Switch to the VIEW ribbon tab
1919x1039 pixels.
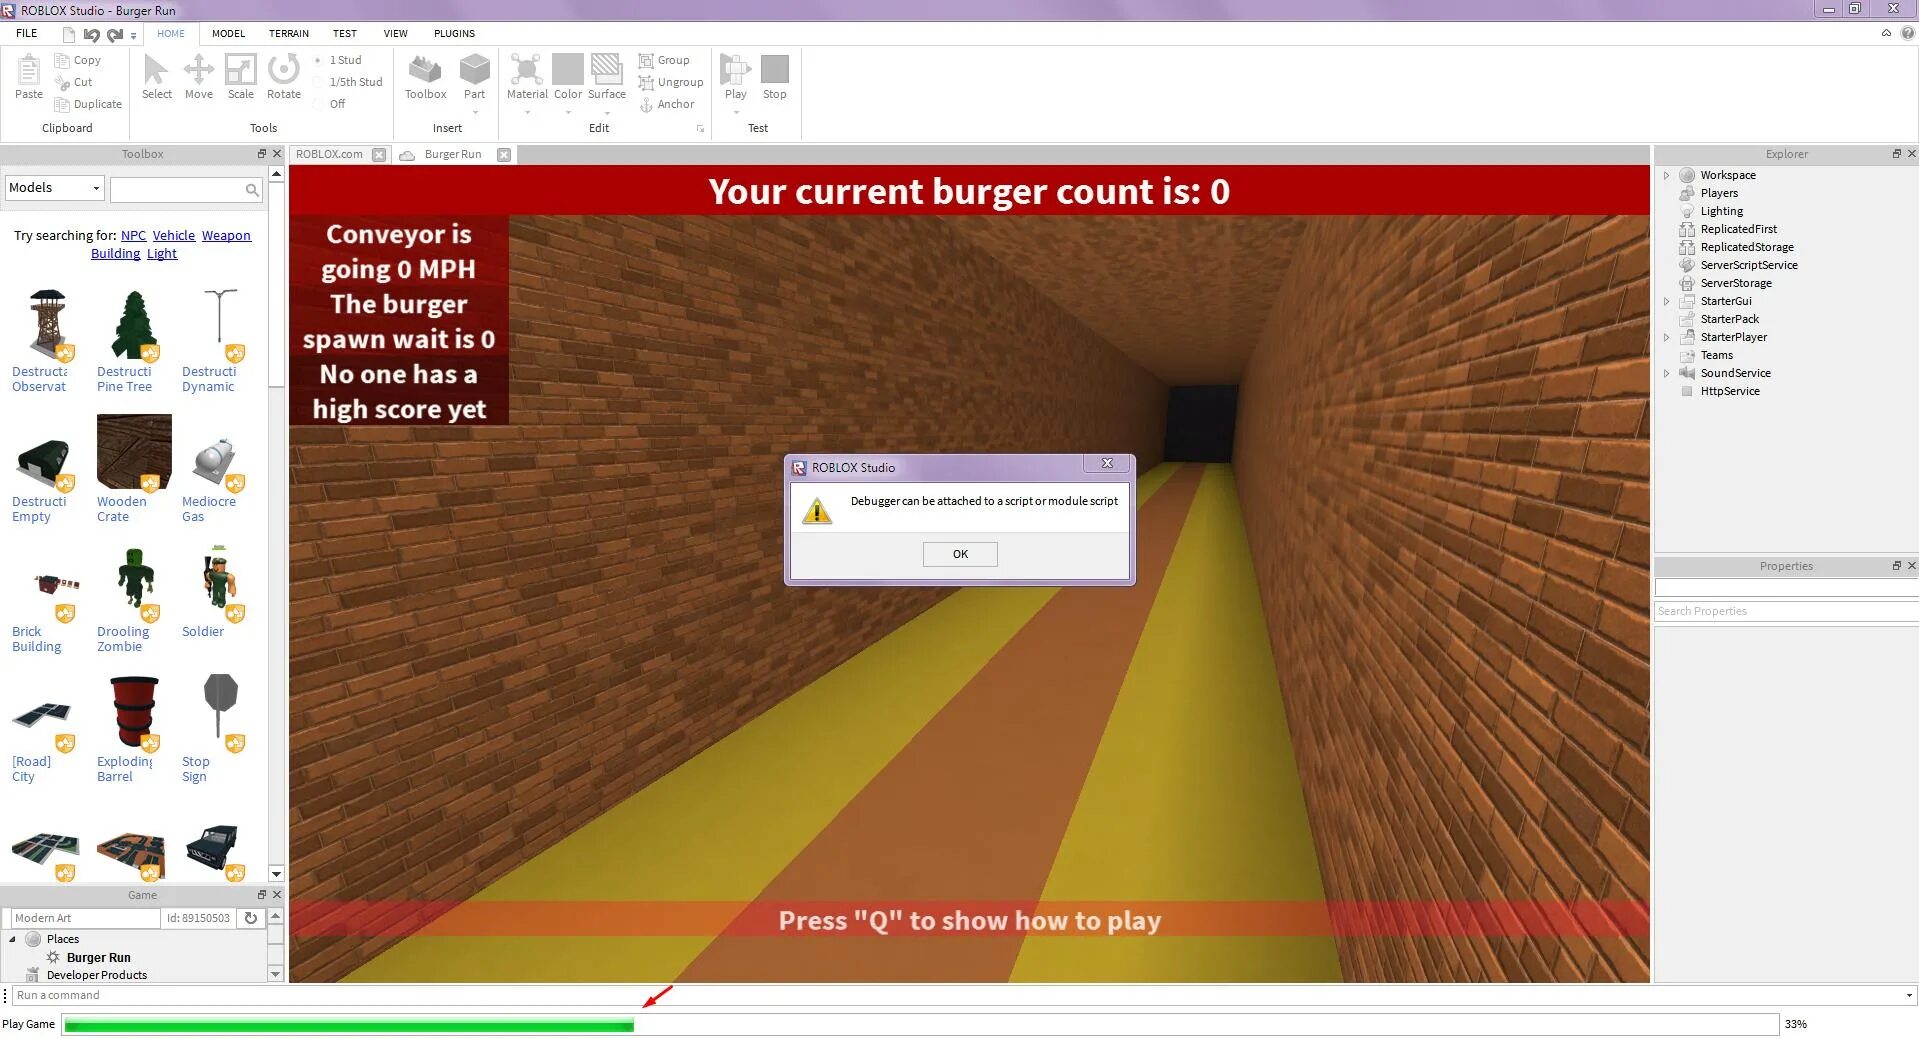[x=396, y=33]
